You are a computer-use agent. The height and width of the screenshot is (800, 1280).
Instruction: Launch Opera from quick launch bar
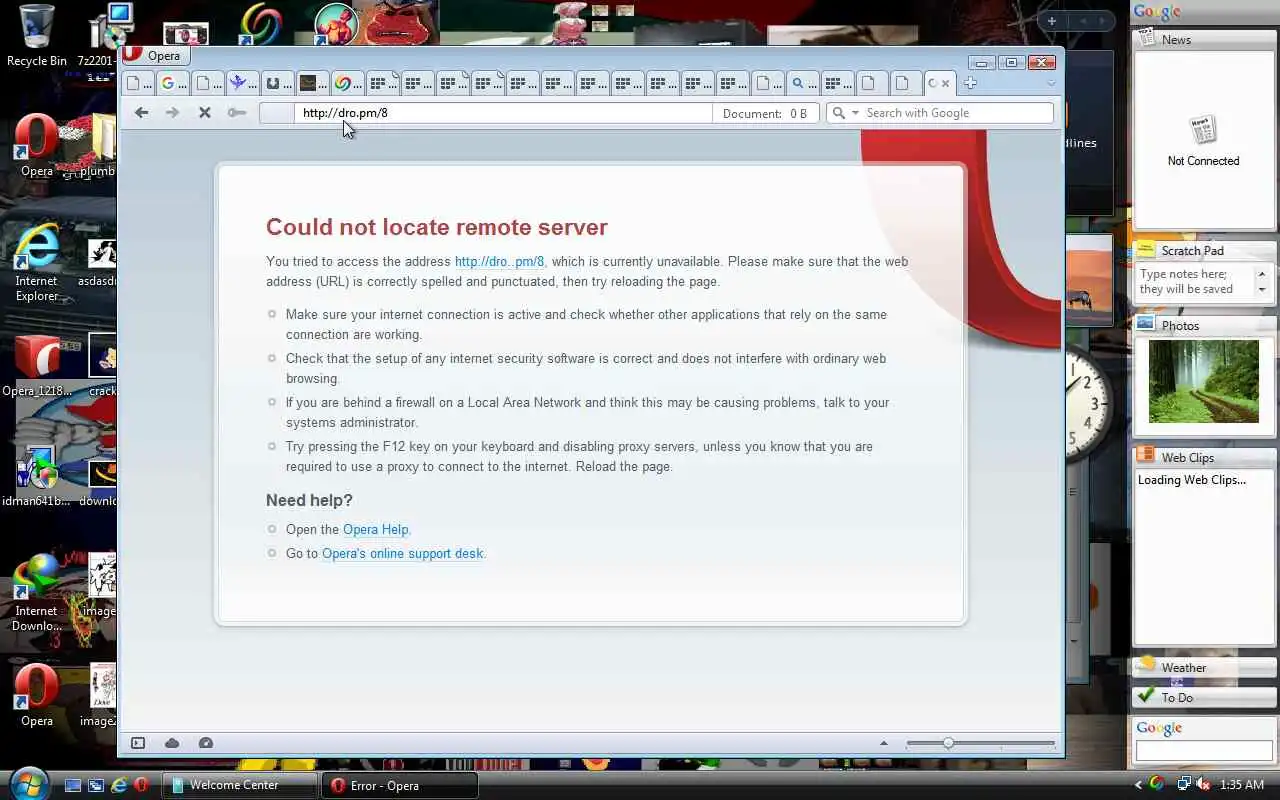pyautogui.click(x=142, y=786)
